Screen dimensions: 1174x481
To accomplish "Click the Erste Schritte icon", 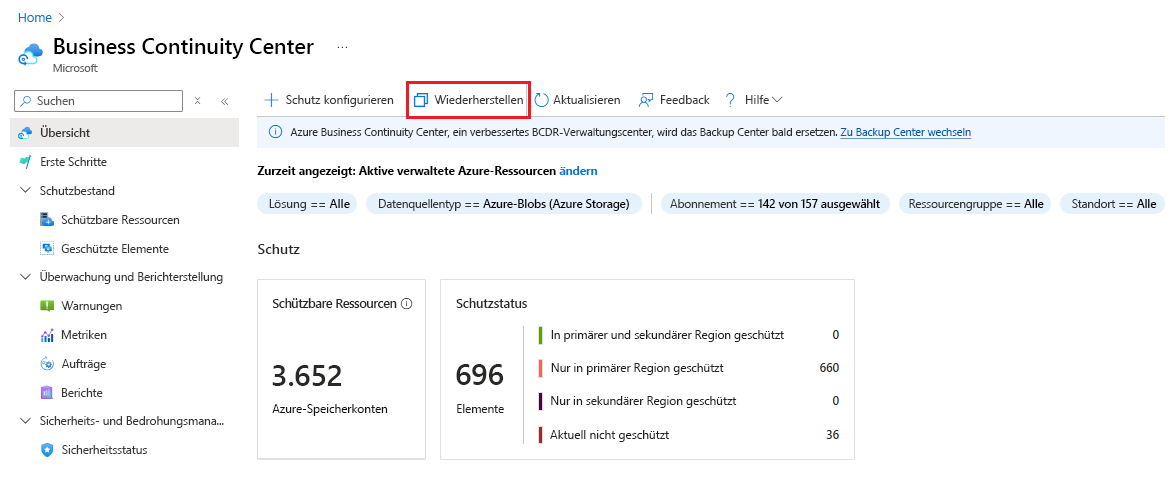I will pyautogui.click(x=25, y=161).
